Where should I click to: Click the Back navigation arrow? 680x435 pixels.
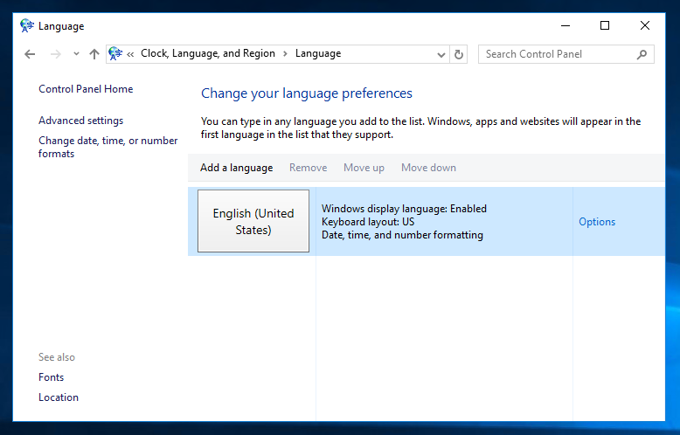pyautogui.click(x=29, y=54)
